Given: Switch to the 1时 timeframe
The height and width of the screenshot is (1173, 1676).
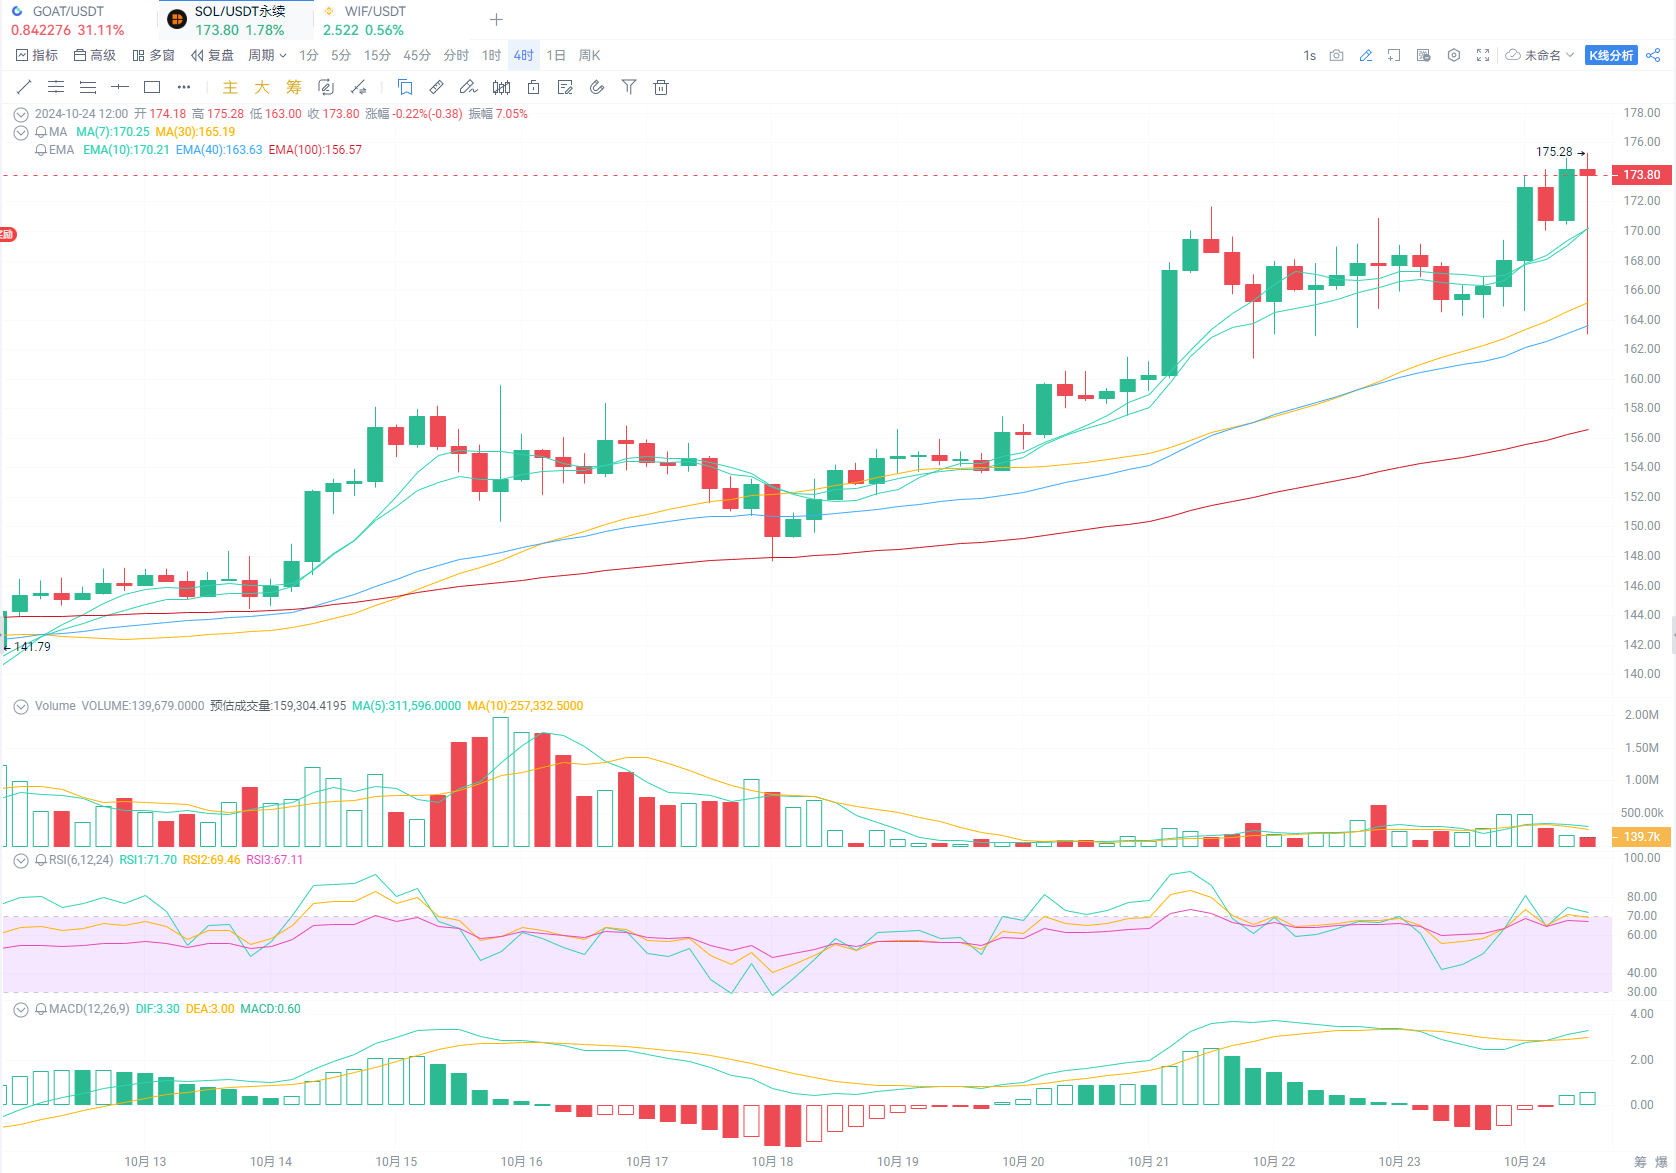Looking at the screenshot, I should 491,55.
